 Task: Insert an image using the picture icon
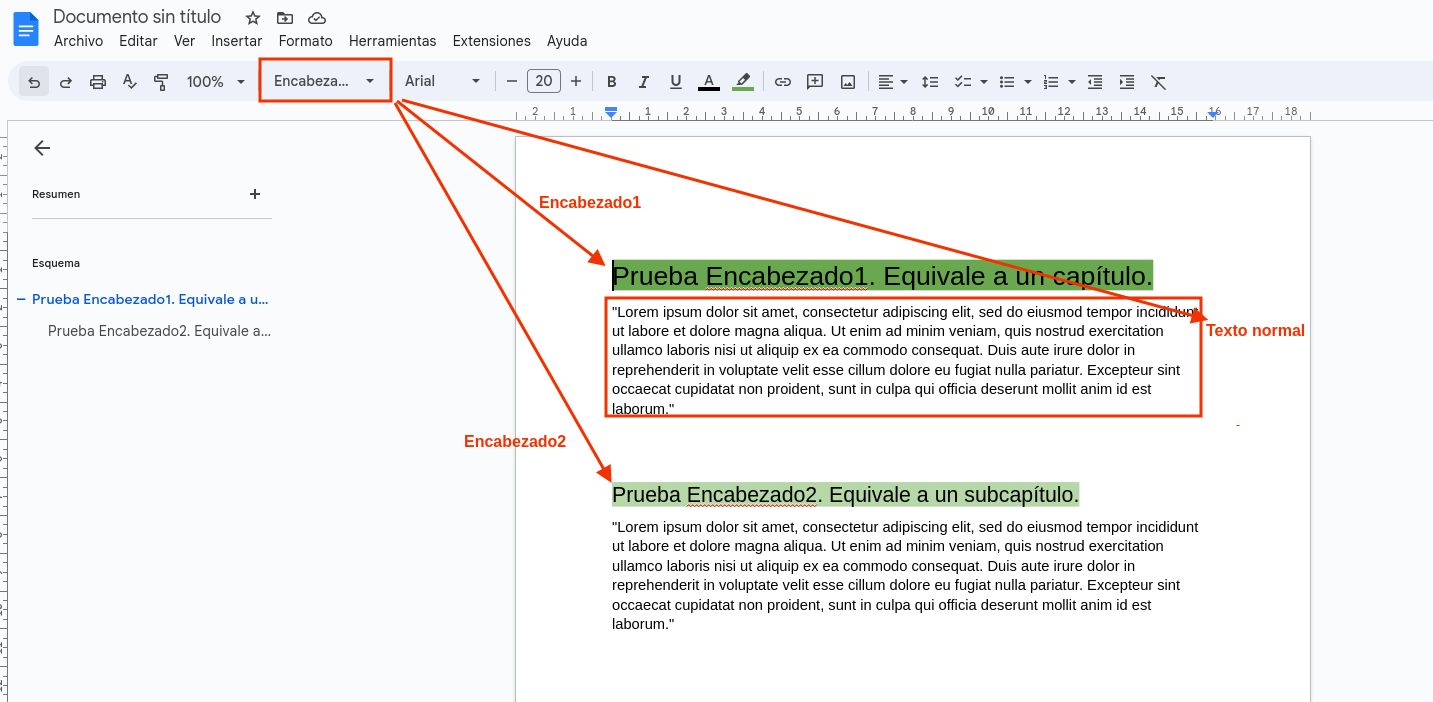tap(848, 82)
